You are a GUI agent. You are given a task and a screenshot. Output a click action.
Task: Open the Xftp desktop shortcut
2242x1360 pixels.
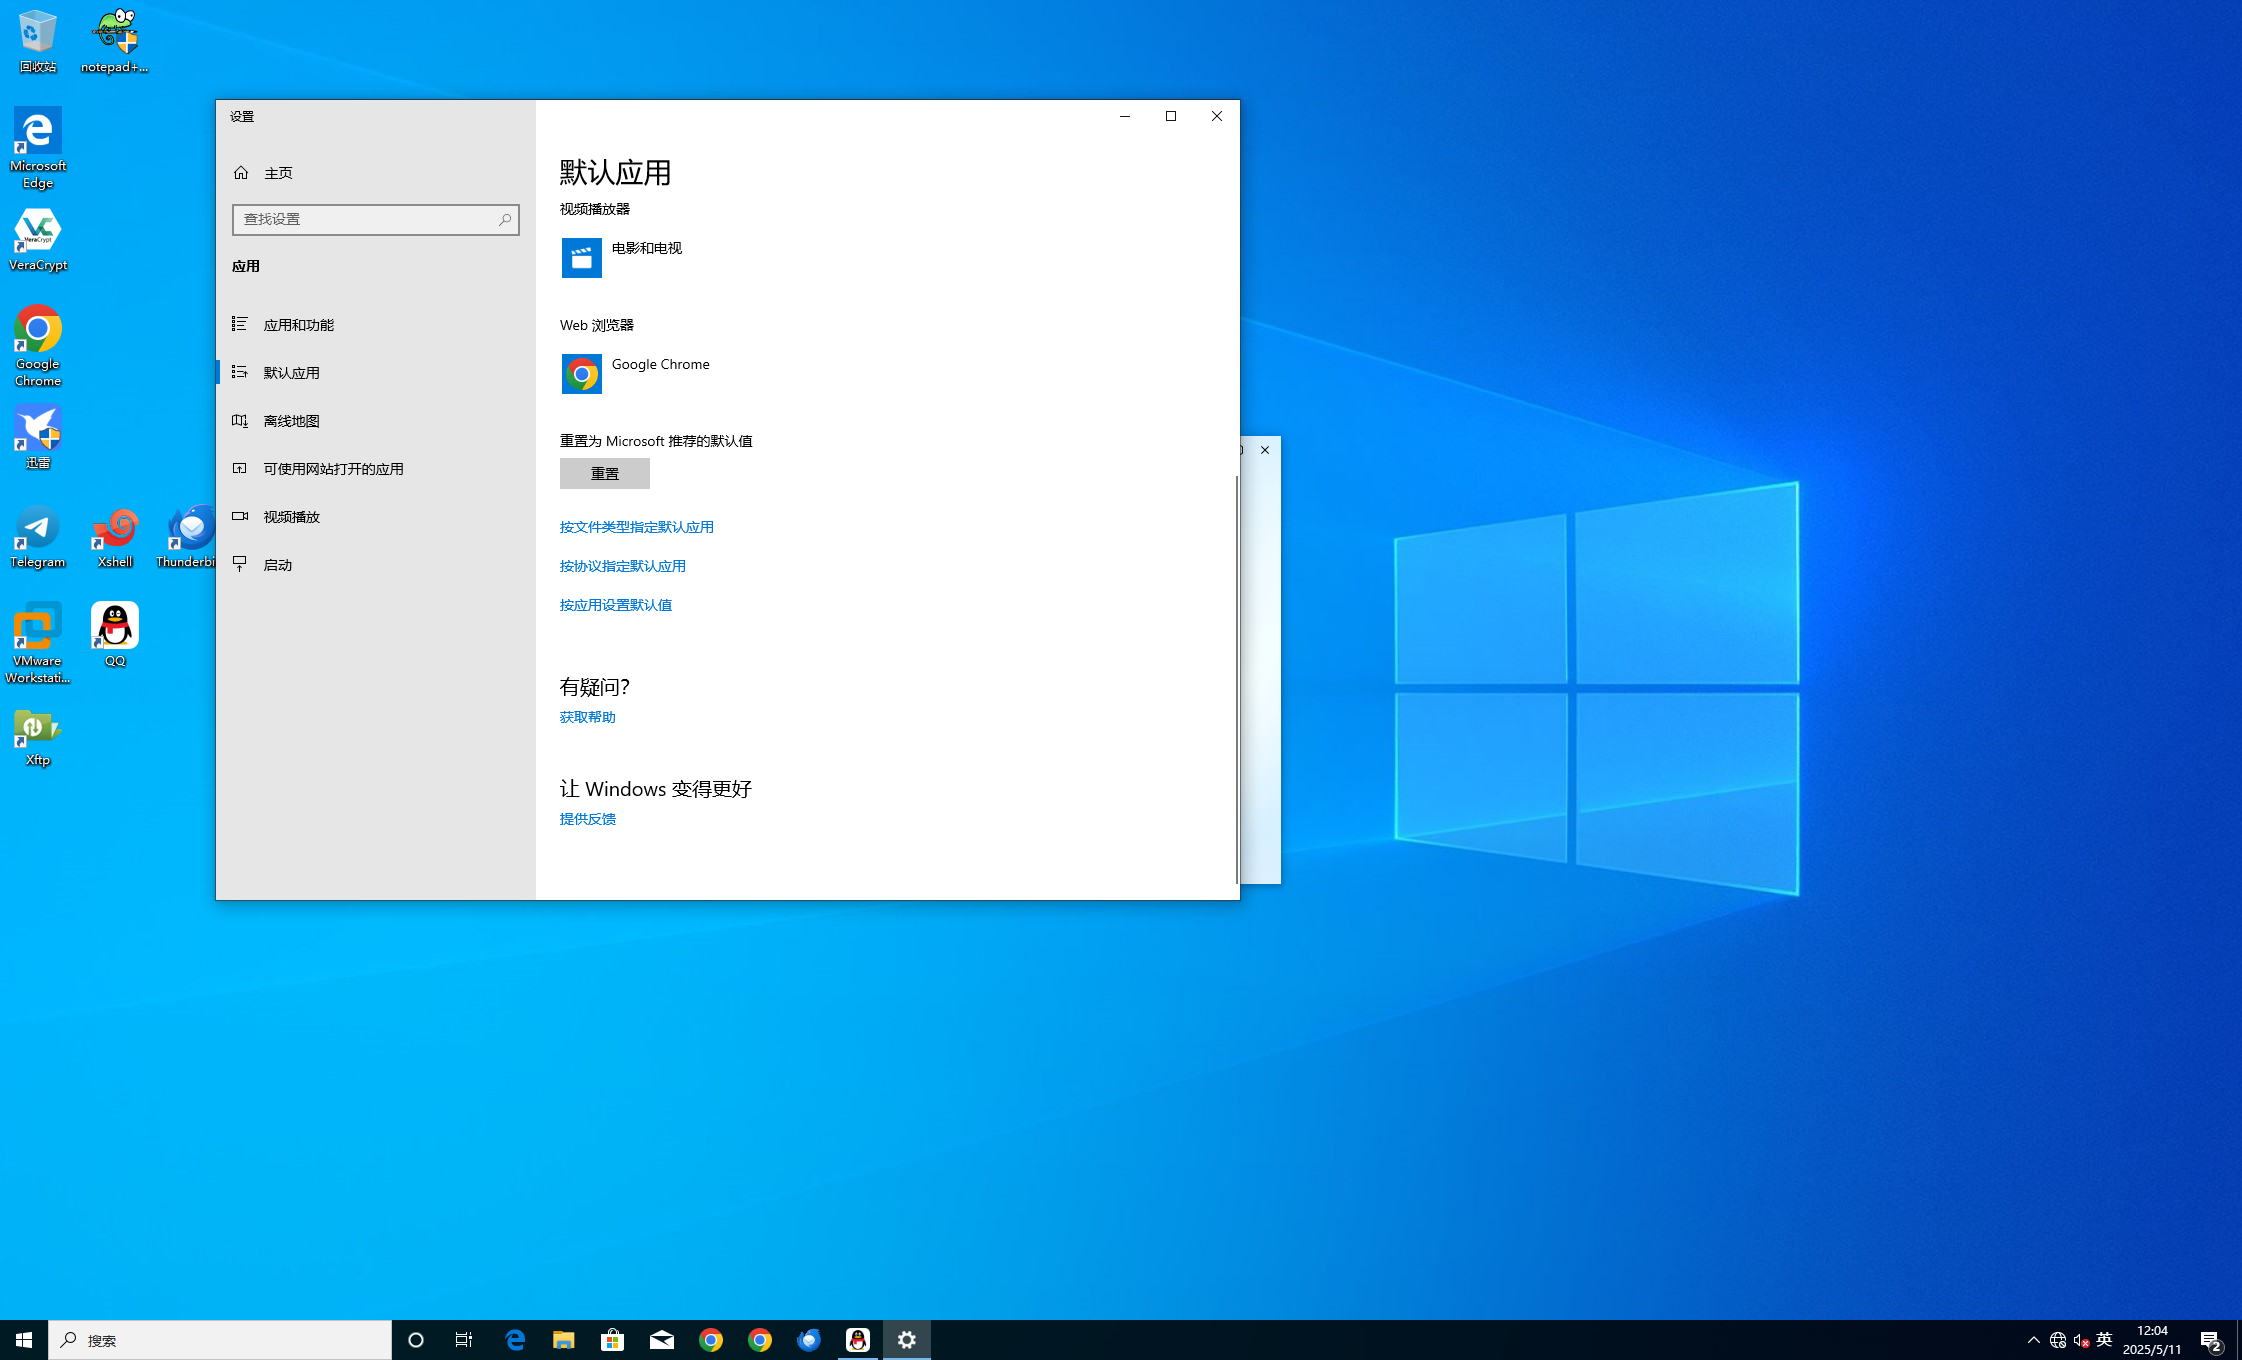[38, 738]
